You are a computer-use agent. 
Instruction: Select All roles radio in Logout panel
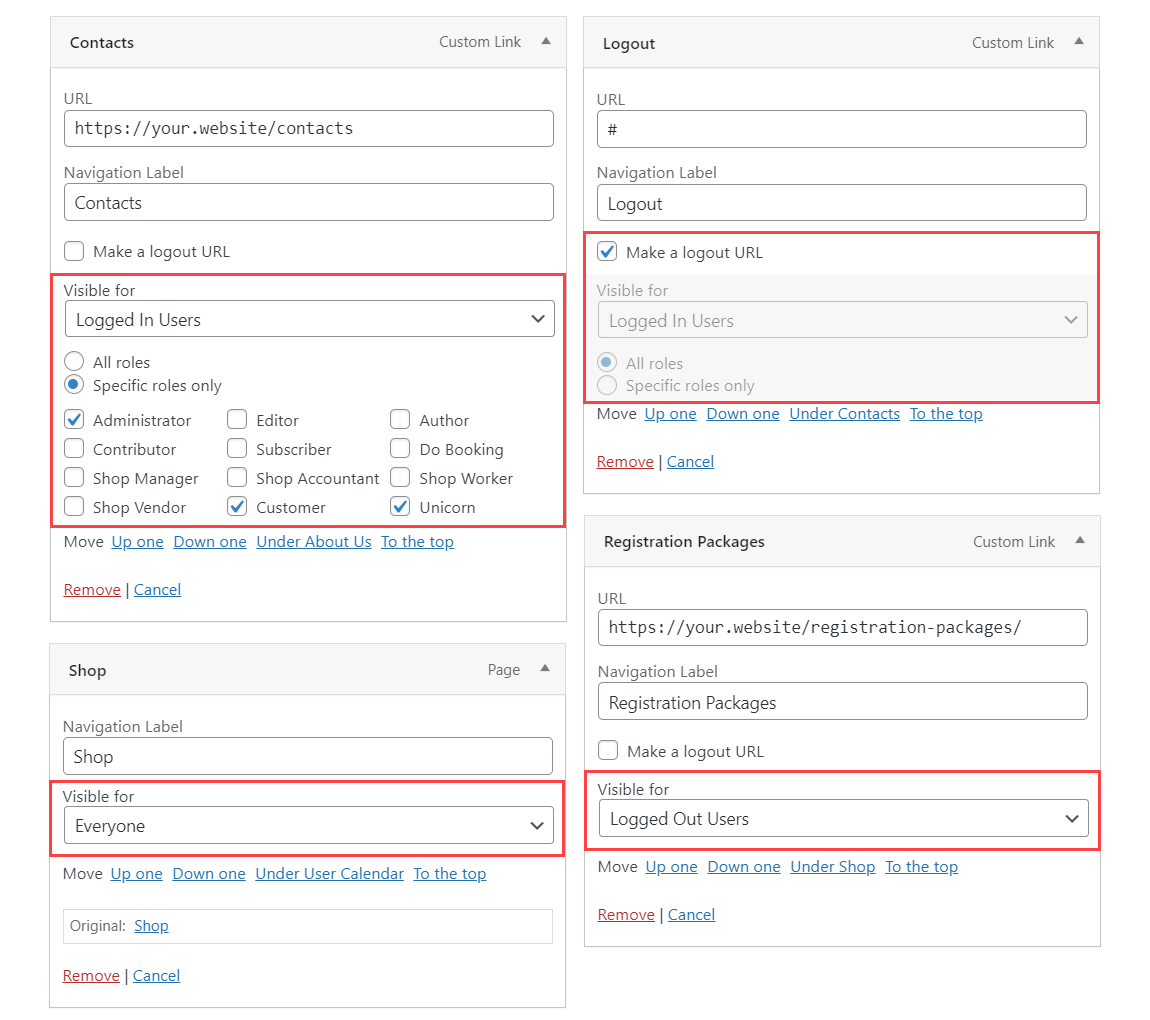click(x=607, y=362)
